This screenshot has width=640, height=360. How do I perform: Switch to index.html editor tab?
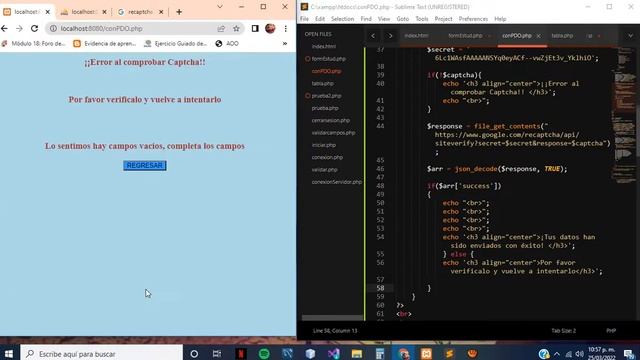click(416, 36)
